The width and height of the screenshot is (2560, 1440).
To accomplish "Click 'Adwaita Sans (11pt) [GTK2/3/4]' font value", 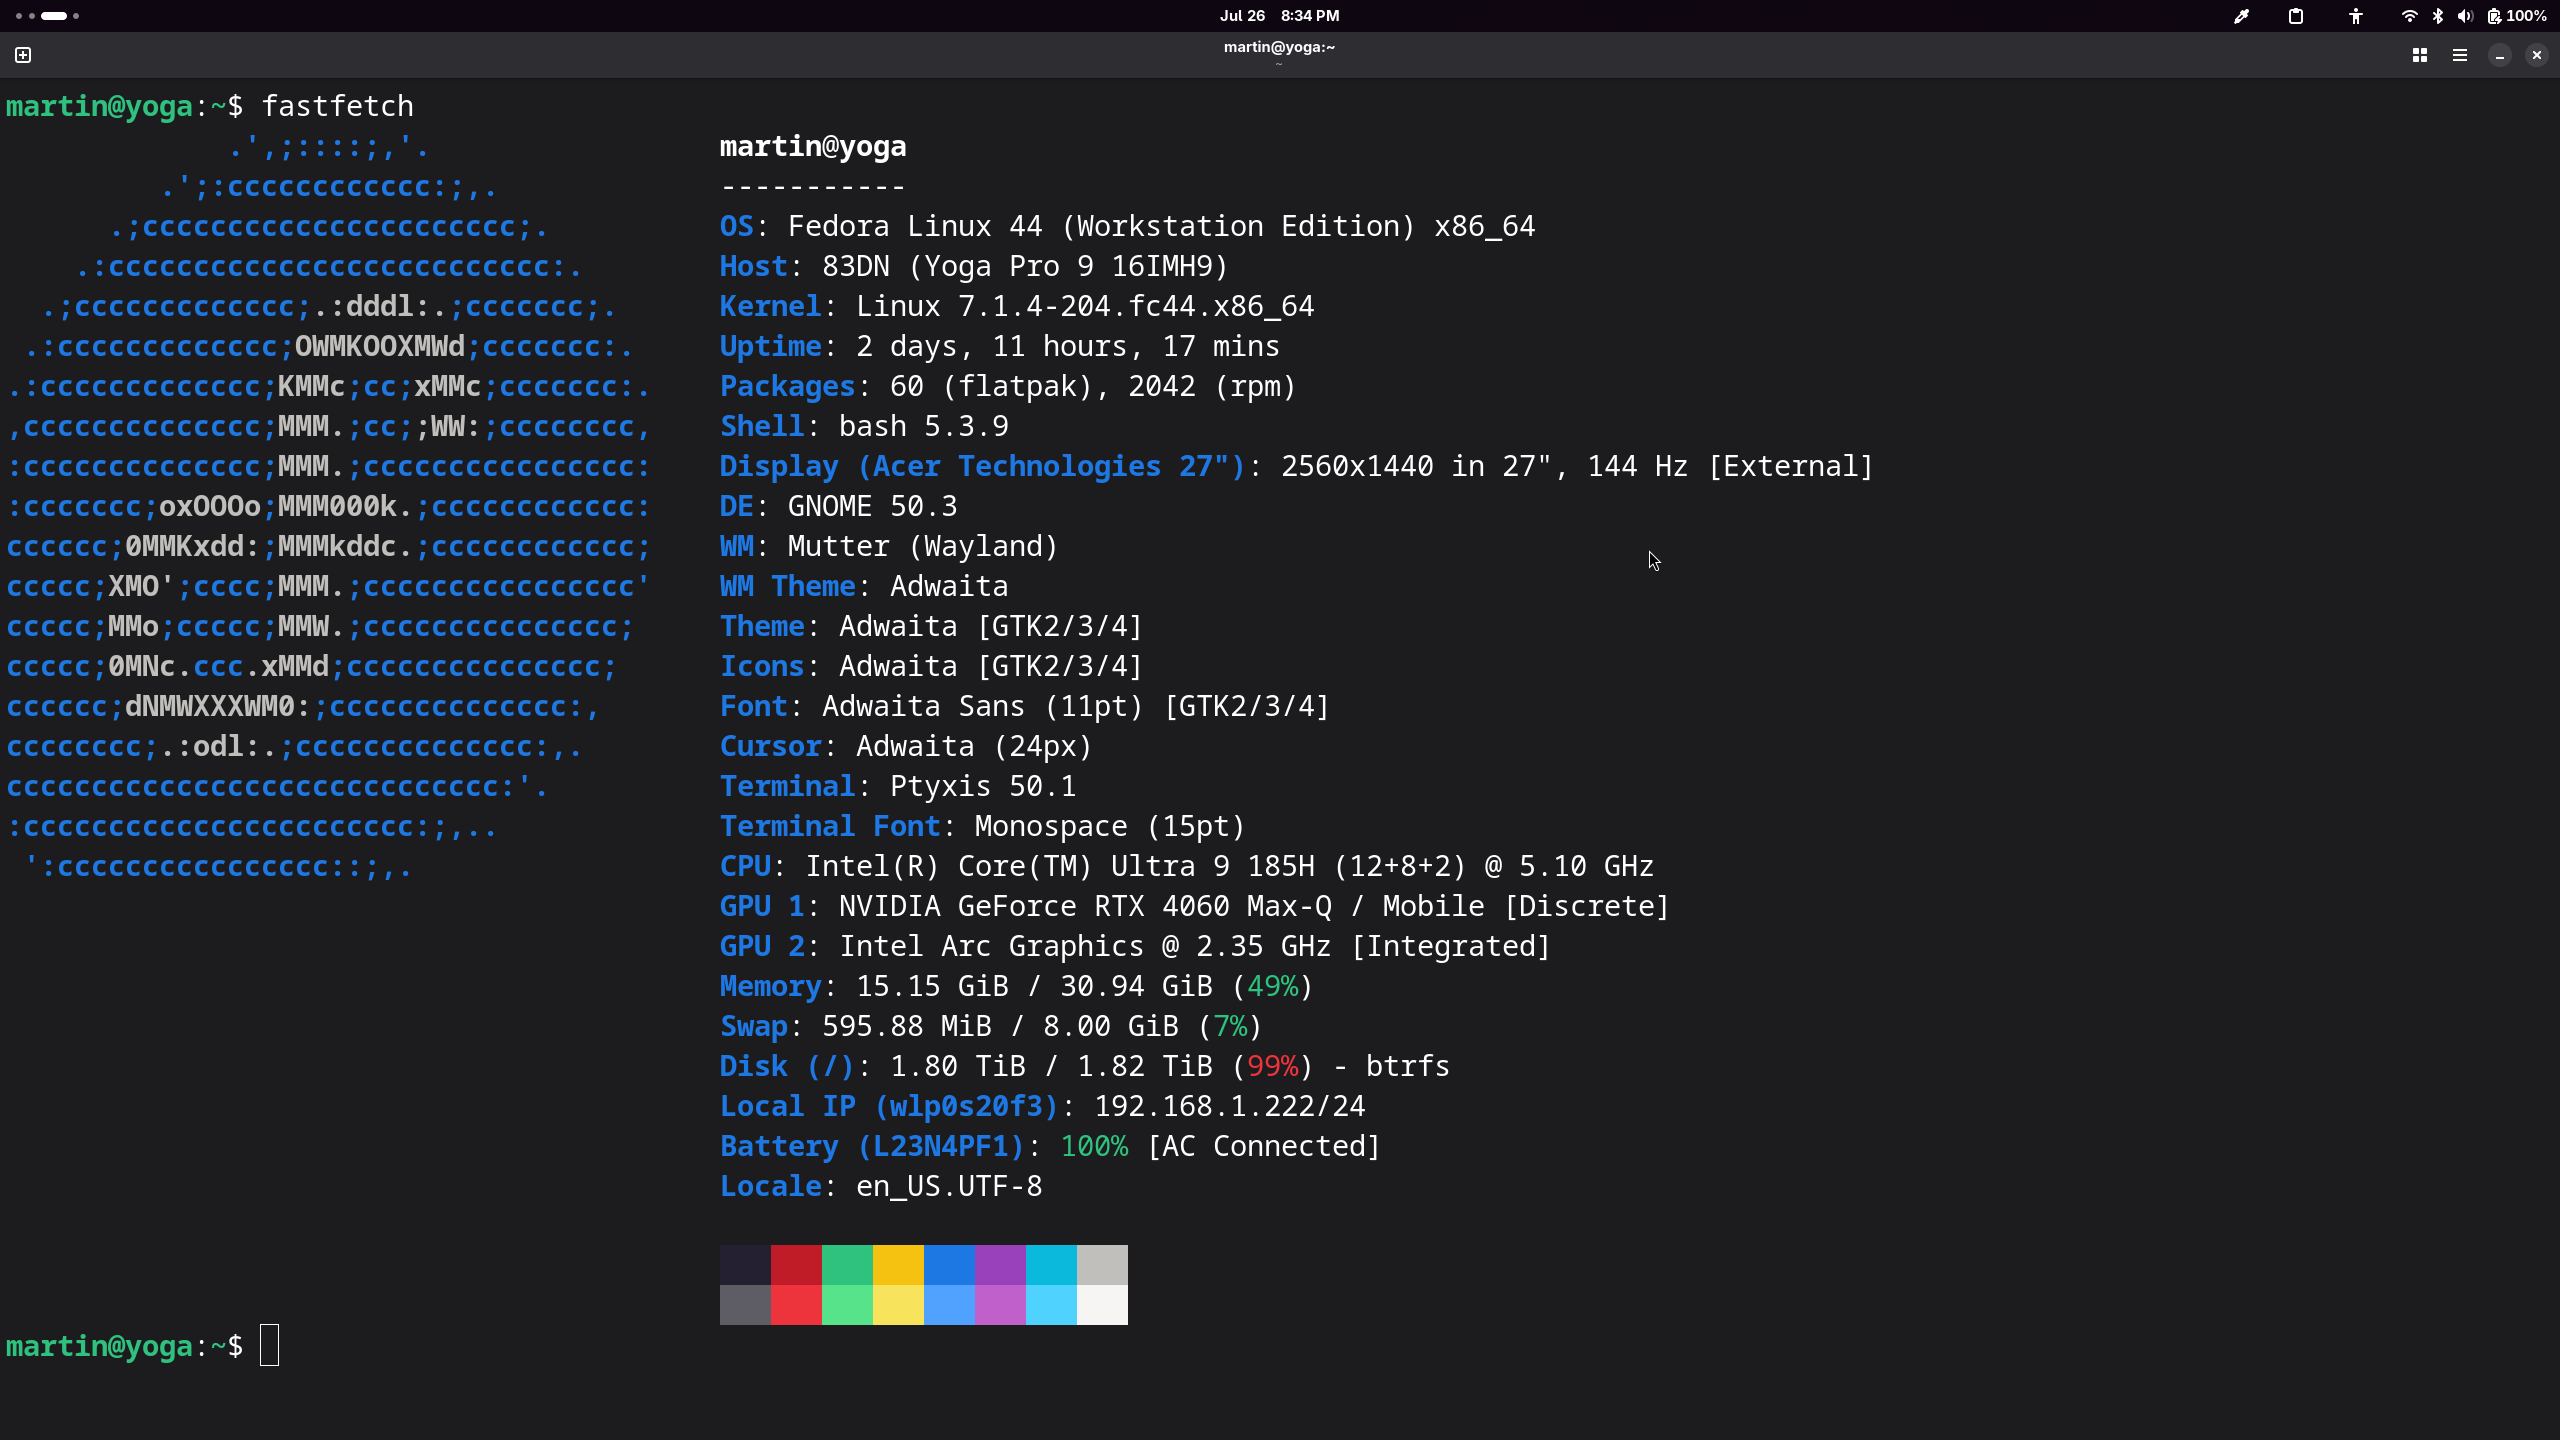I will pyautogui.click(x=1076, y=707).
